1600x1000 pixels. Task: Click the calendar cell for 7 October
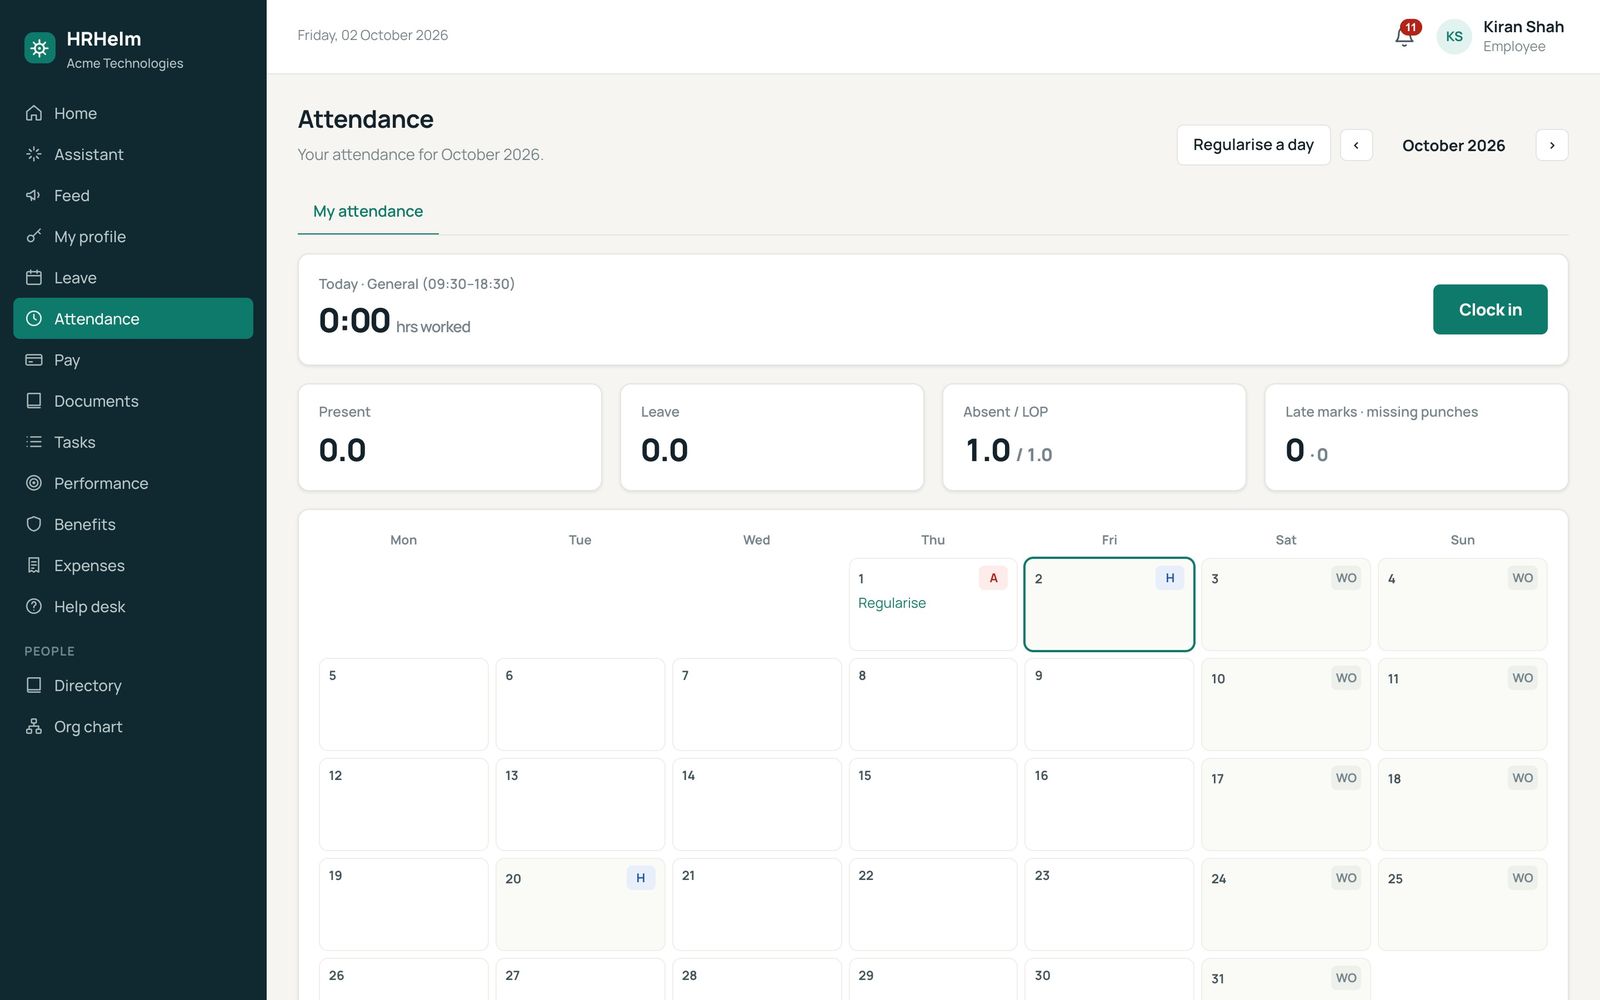(757, 704)
